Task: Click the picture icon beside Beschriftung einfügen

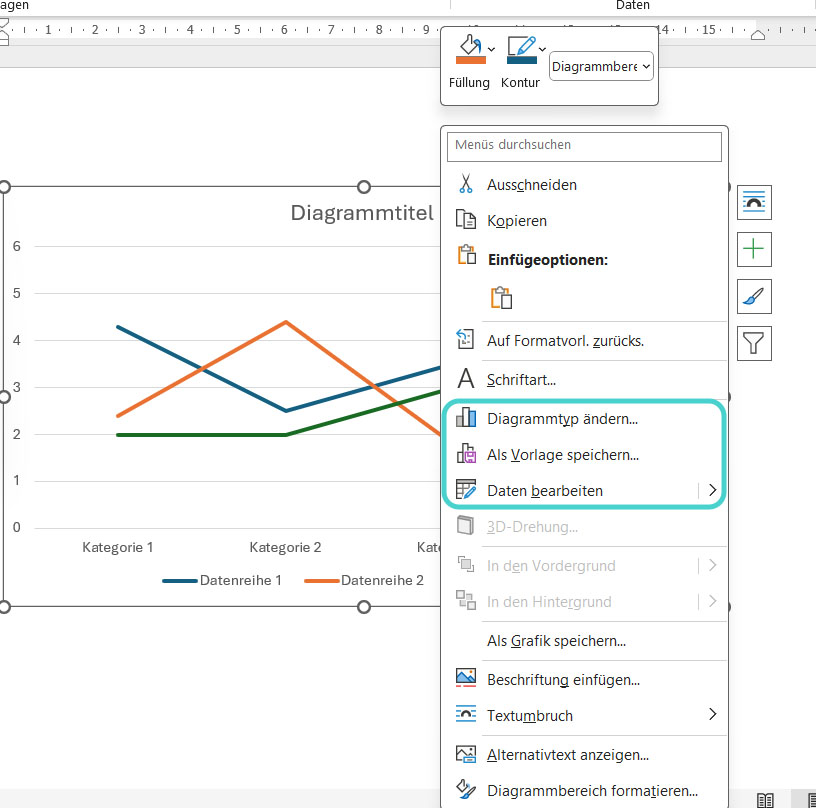Action: click(466, 678)
